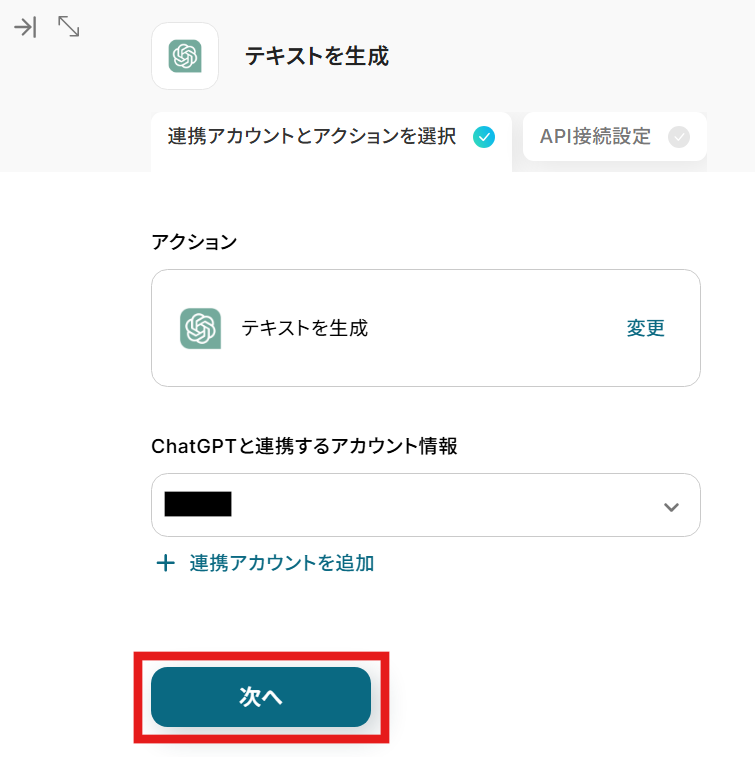The height and width of the screenshot is (757, 755).
Task: Click the teal checkmark on the first tab
Action: (x=484, y=137)
